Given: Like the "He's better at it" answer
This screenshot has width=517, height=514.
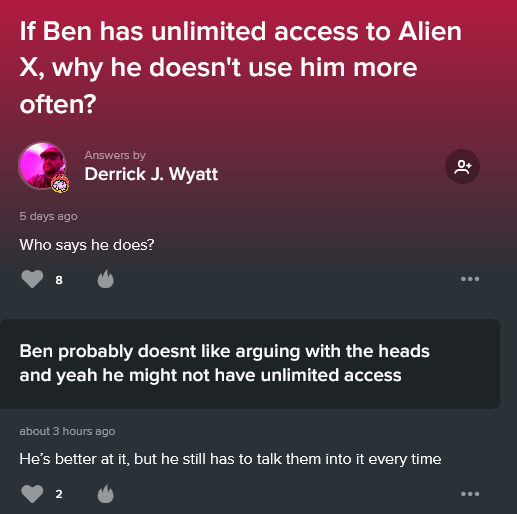Looking at the screenshot, I should point(32,494).
